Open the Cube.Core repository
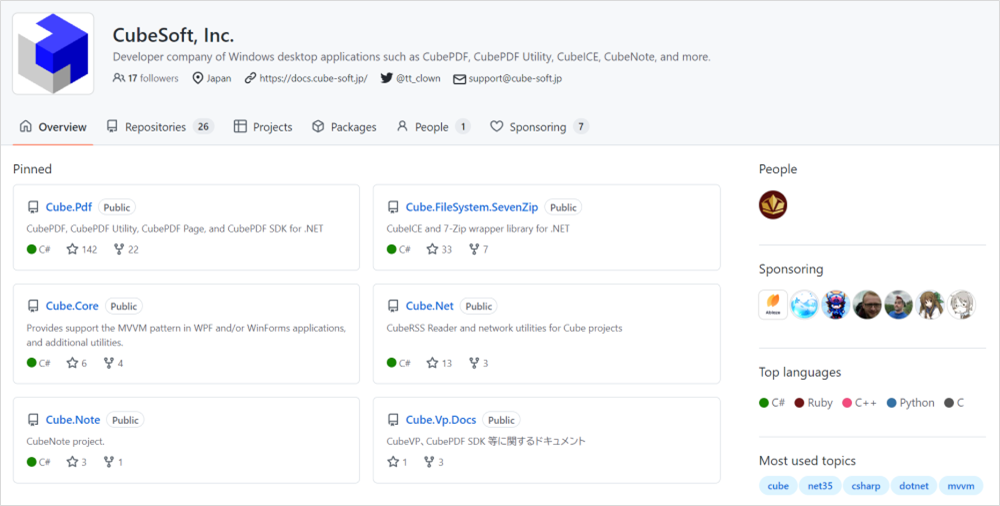 point(72,306)
